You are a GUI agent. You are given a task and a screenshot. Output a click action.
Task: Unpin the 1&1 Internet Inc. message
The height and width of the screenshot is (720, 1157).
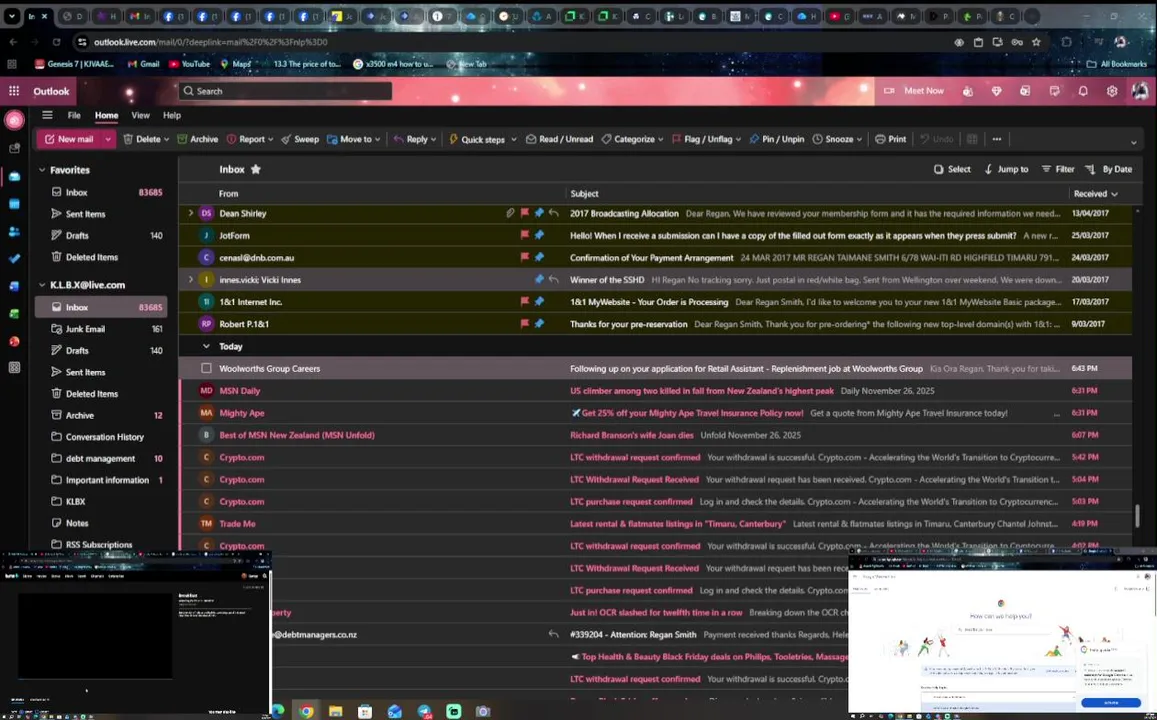(539, 302)
